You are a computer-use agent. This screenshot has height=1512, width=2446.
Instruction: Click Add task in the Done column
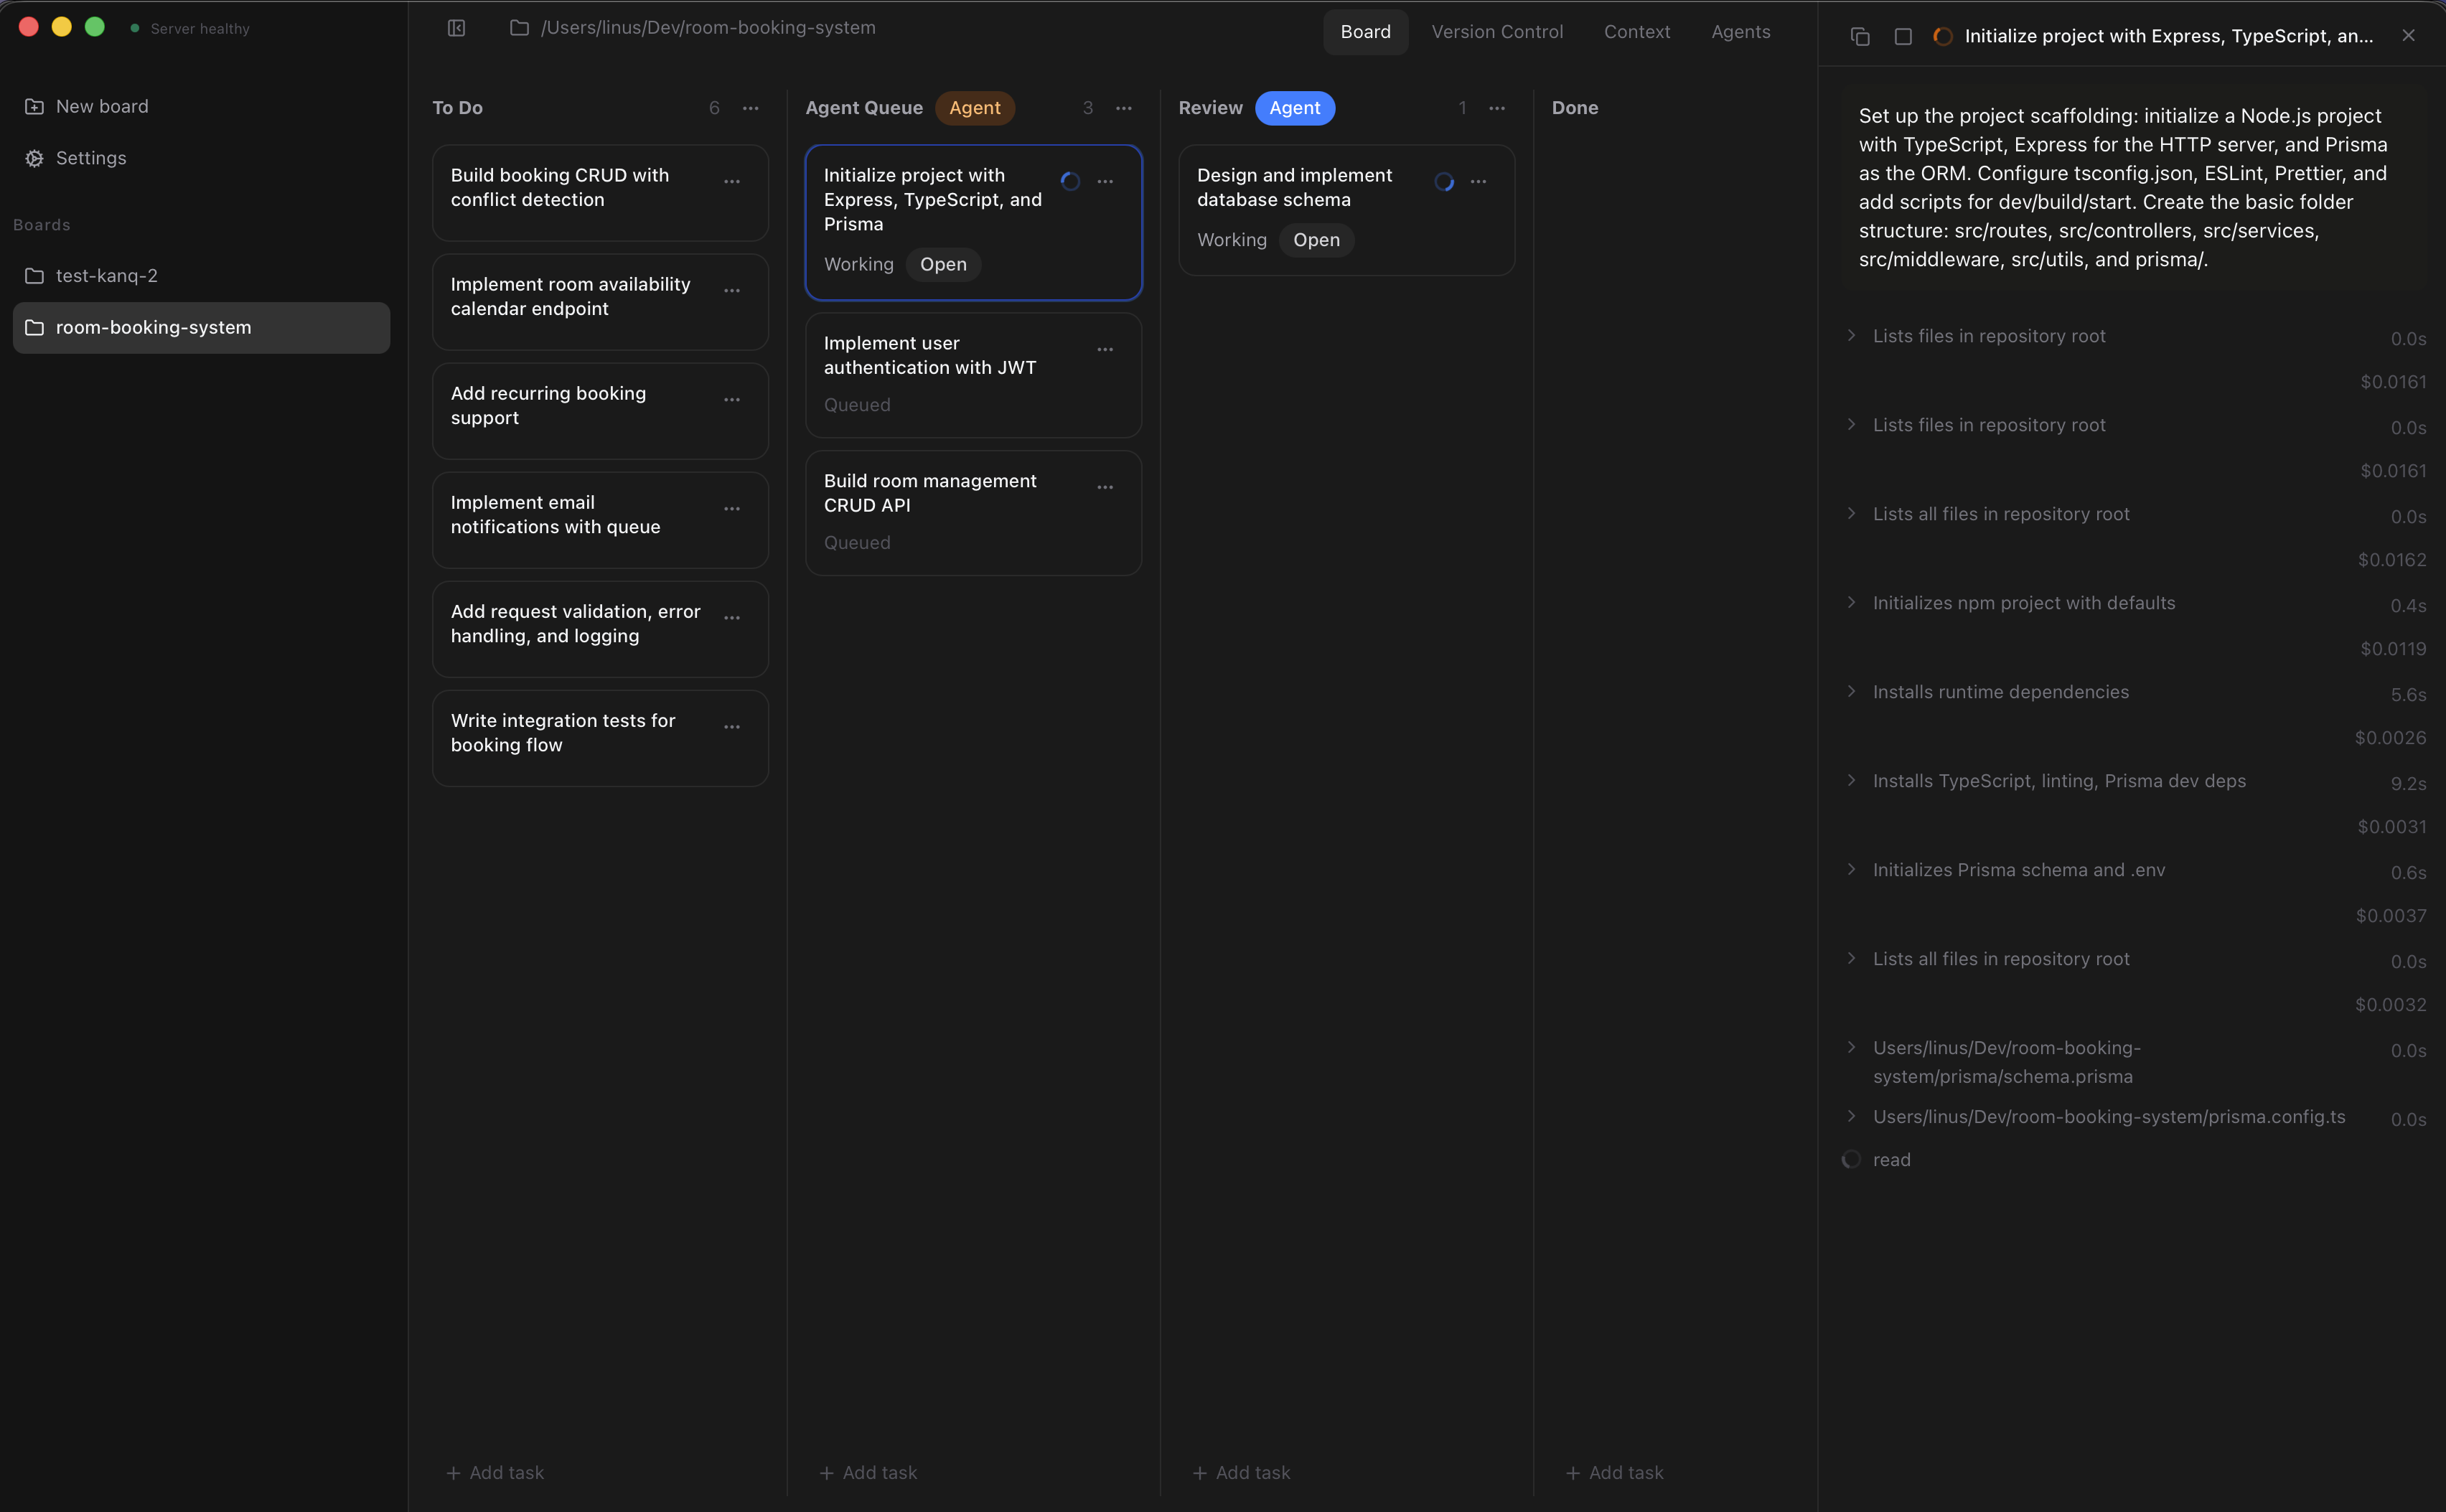tap(1614, 1472)
